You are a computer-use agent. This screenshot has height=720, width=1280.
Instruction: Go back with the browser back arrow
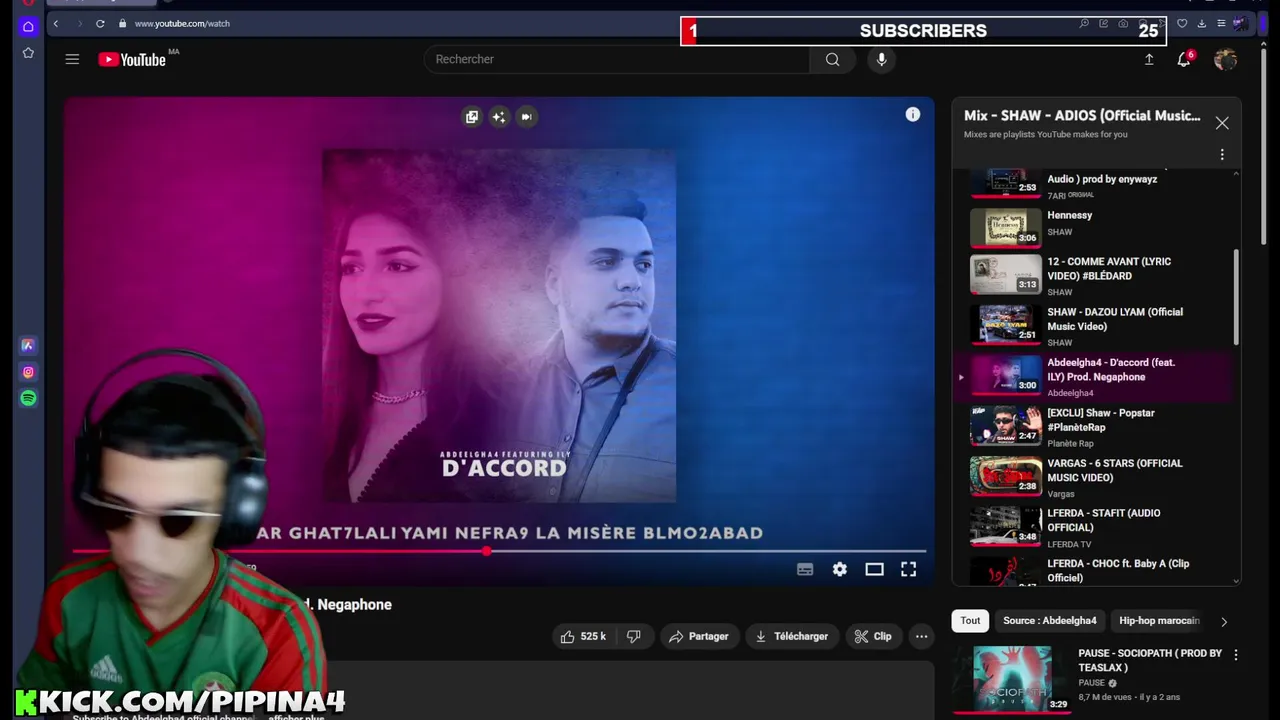pyautogui.click(x=56, y=23)
